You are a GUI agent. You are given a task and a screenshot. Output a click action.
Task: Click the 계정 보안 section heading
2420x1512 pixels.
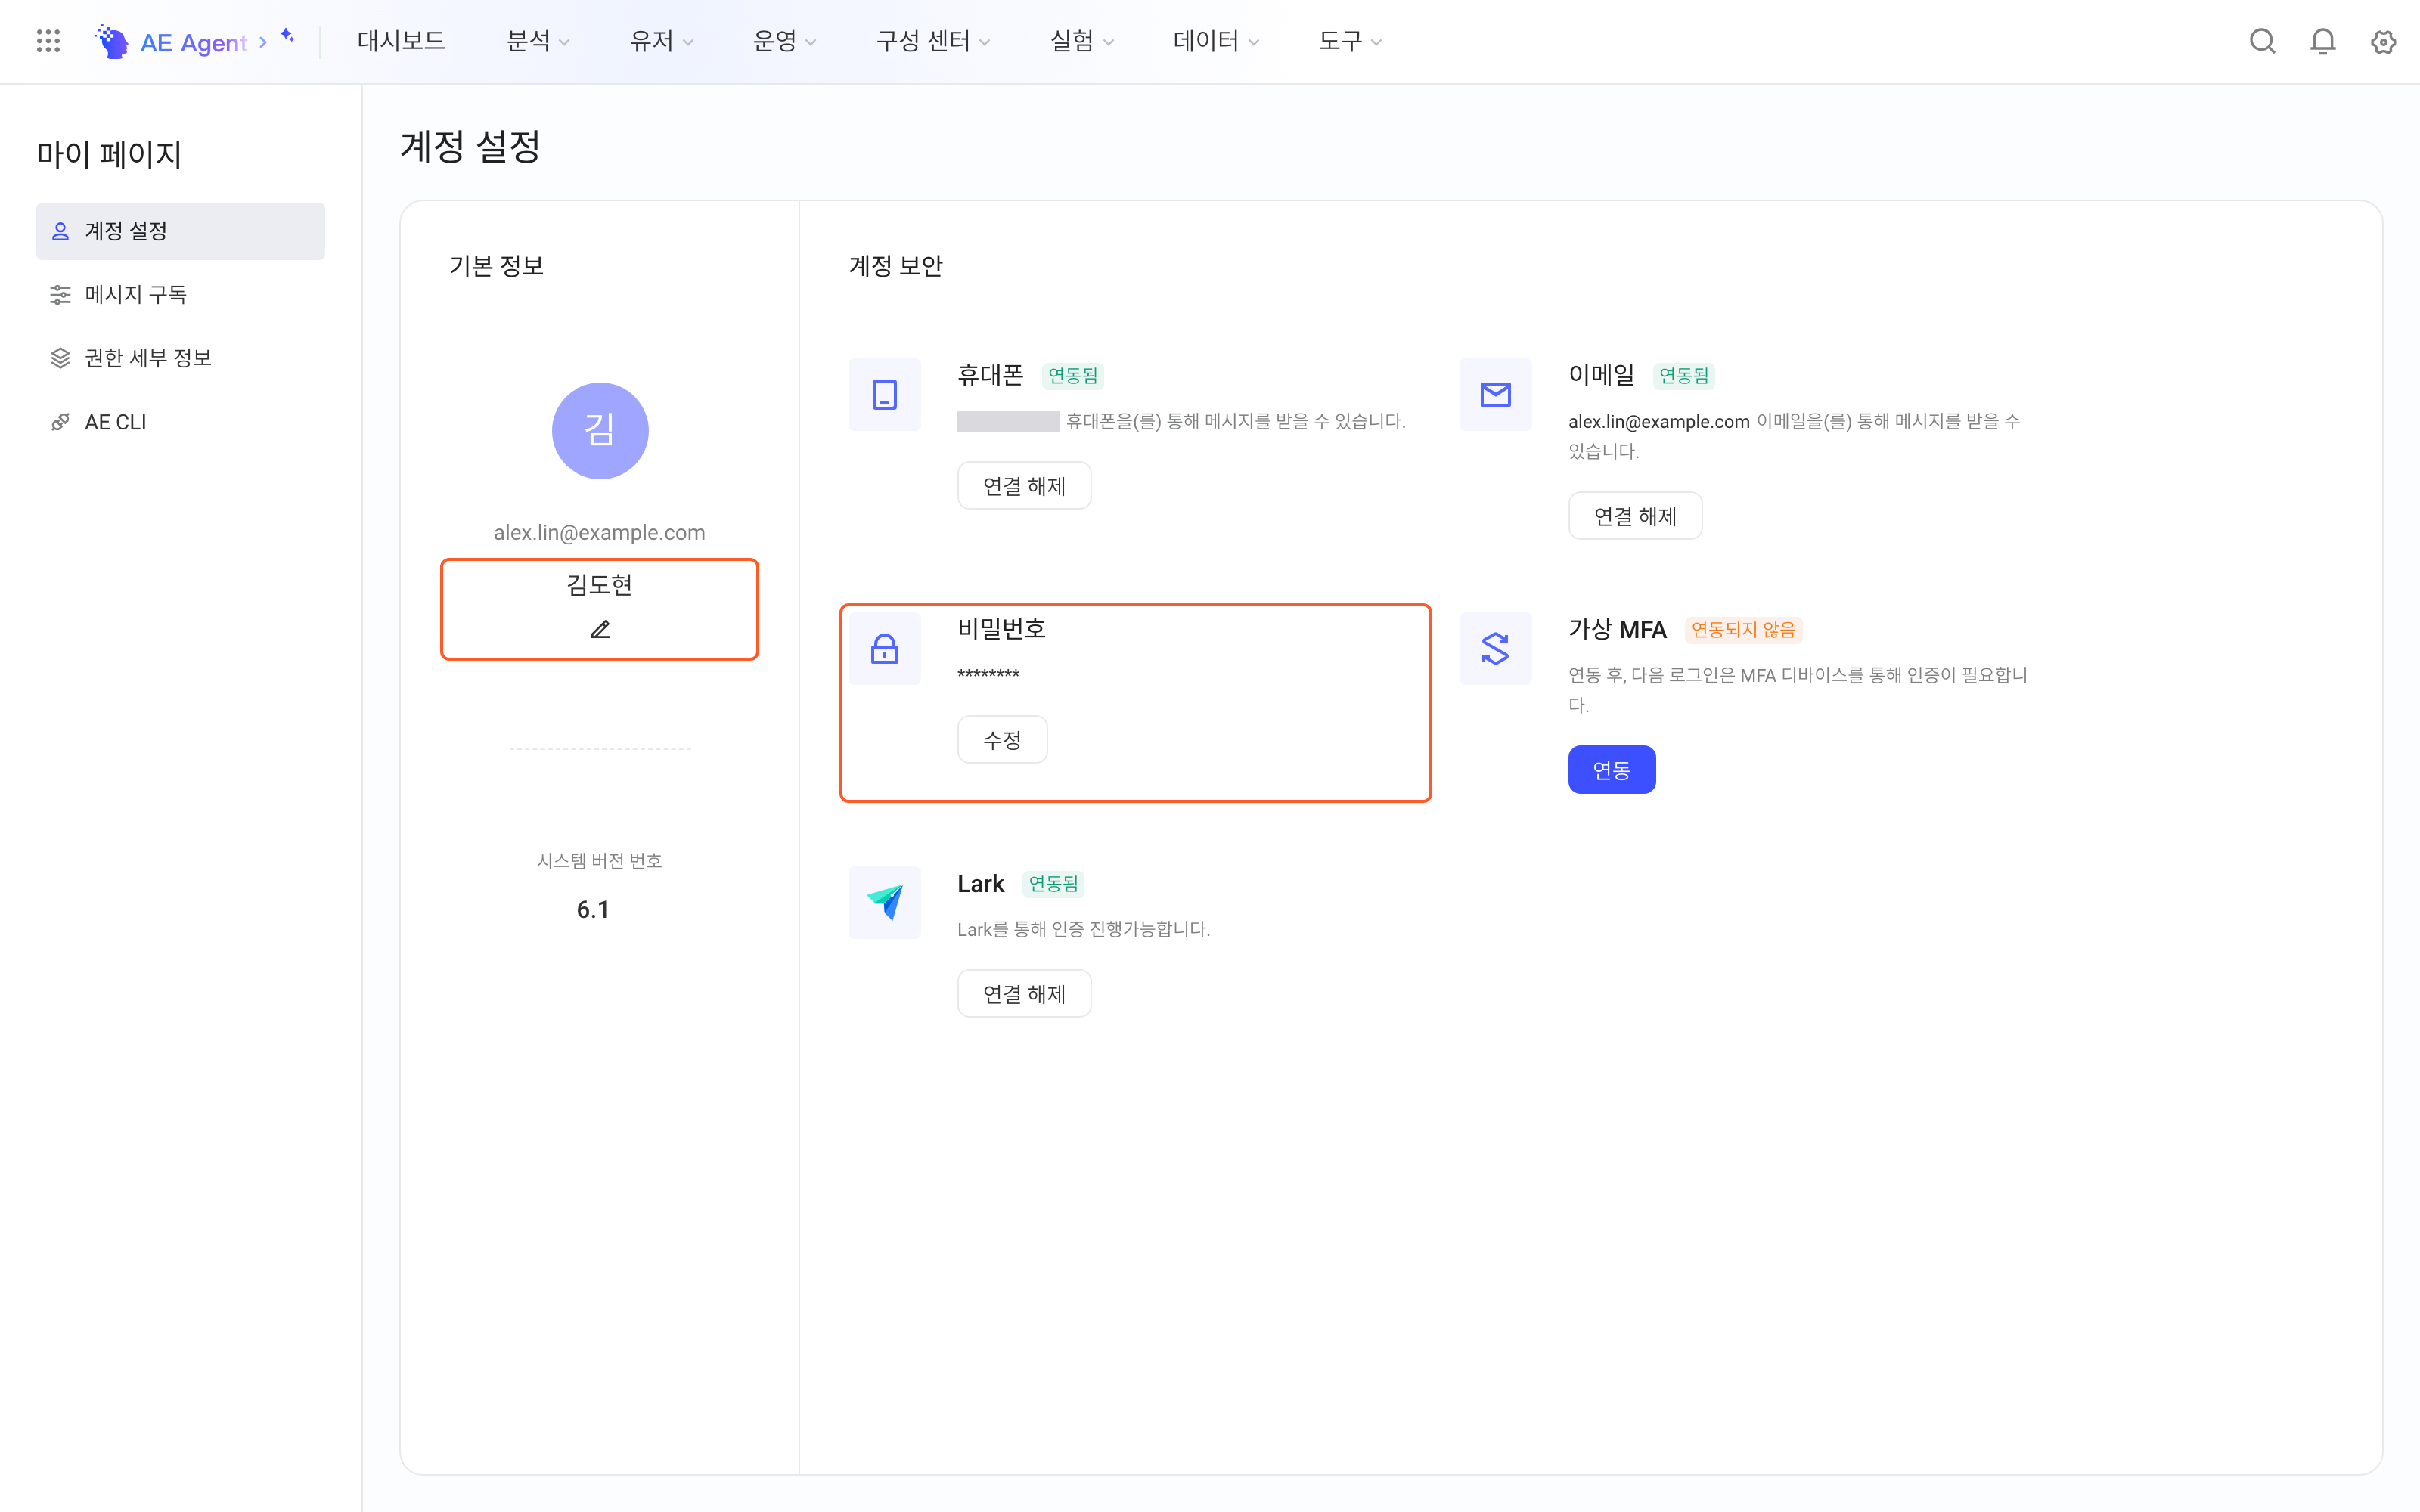pyautogui.click(x=896, y=266)
